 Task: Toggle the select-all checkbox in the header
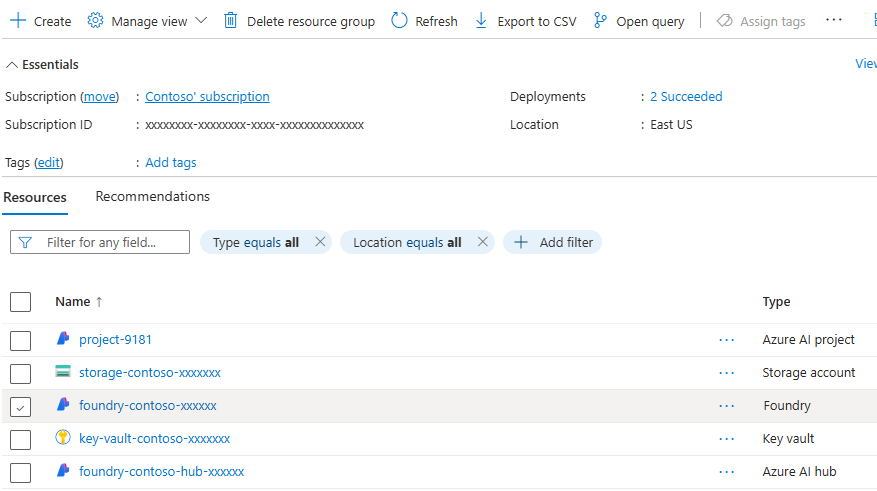pyautogui.click(x=21, y=302)
